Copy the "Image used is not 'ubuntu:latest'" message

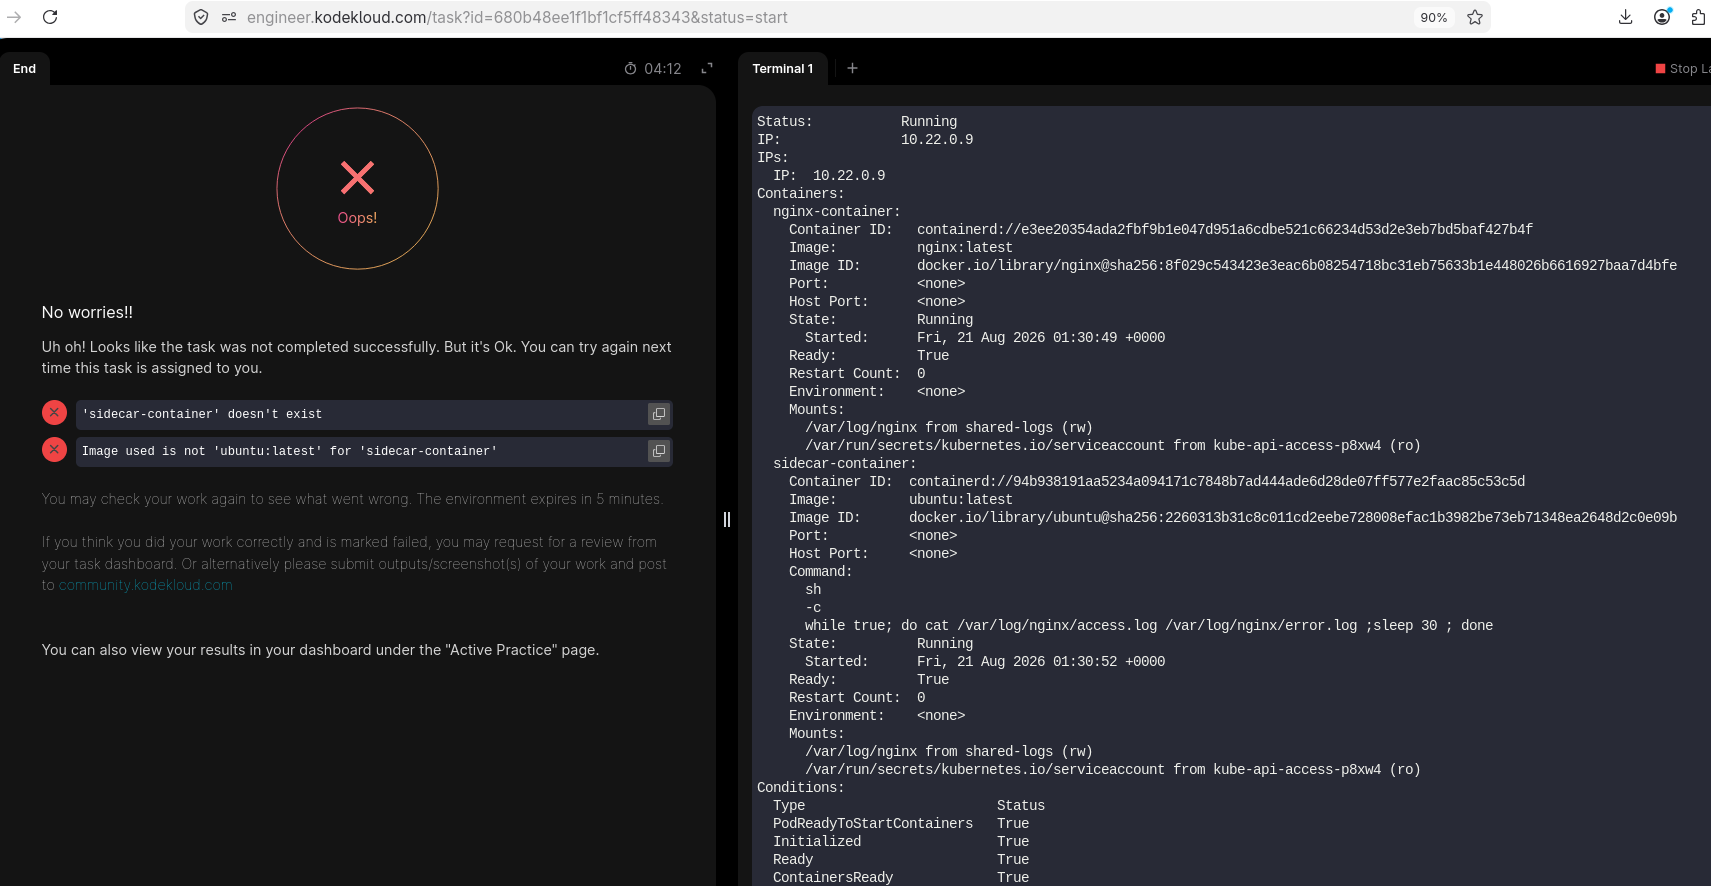click(659, 451)
